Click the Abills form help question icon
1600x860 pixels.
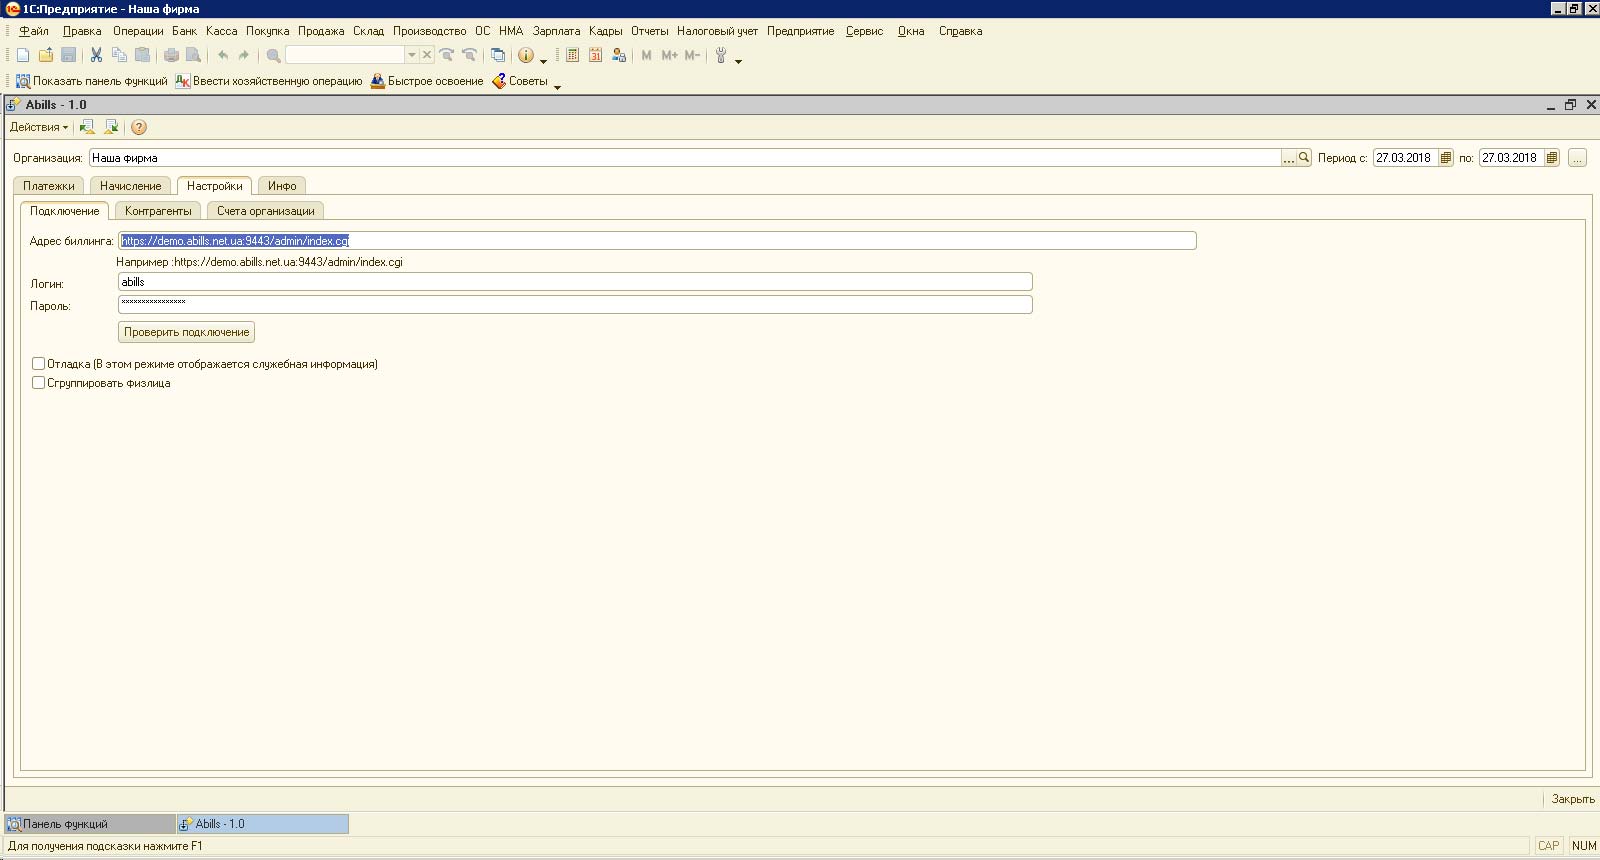click(139, 127)
